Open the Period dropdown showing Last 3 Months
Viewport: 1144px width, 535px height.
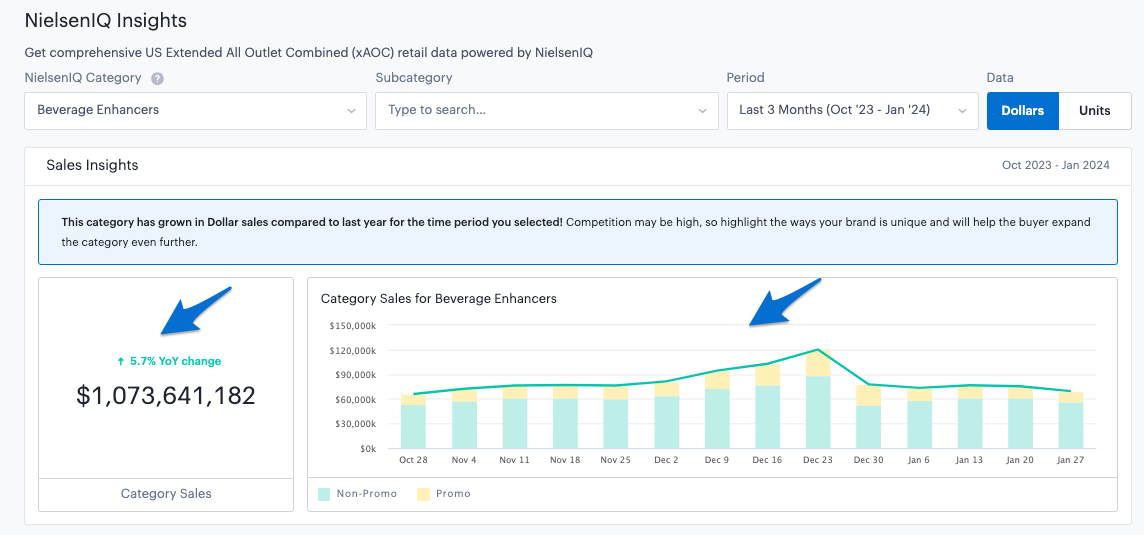(853, 111)
